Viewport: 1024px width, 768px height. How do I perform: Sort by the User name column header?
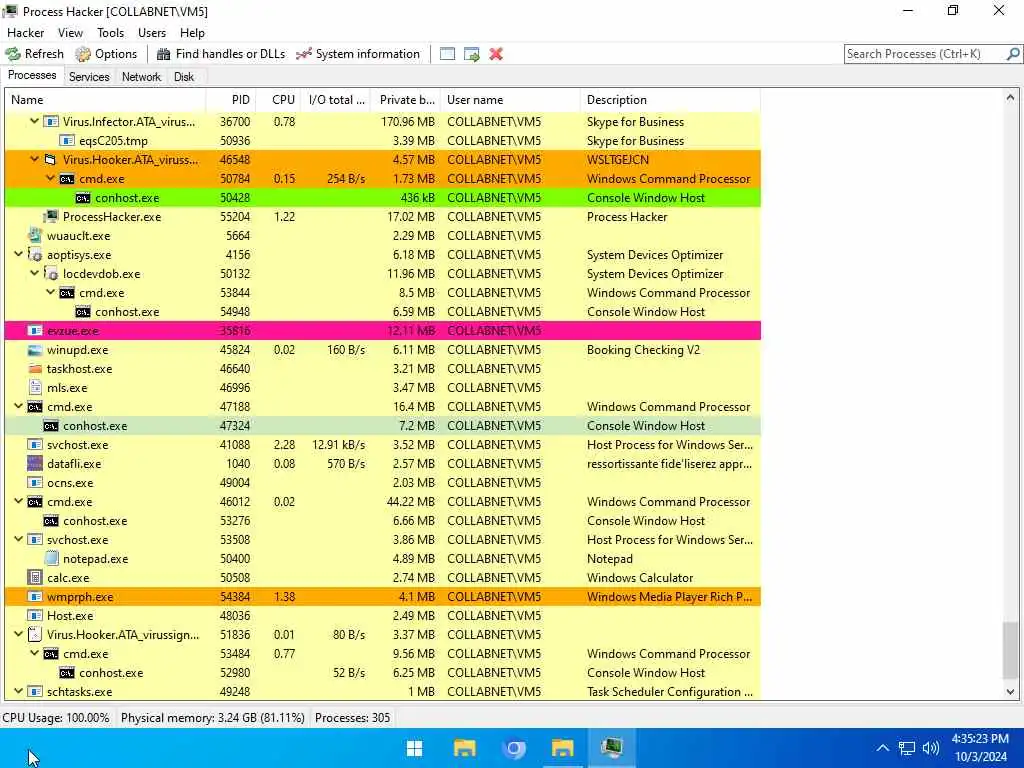pyautogui.click(x=511, y=100)
